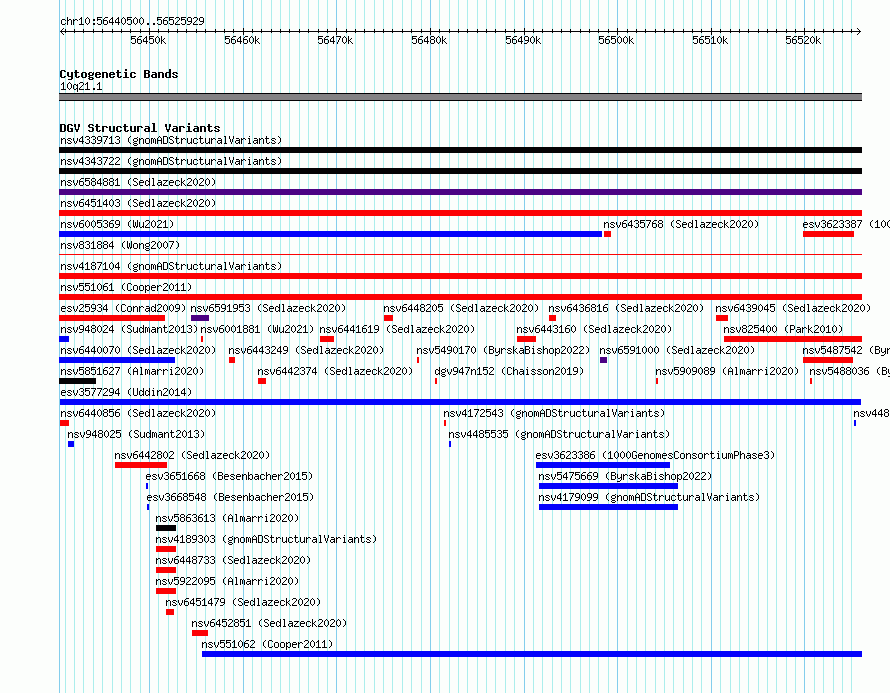Click red bar under nsv6442802
Image resolution: width=890 pixels, height=693 pixels.
(x=141, y=465)
